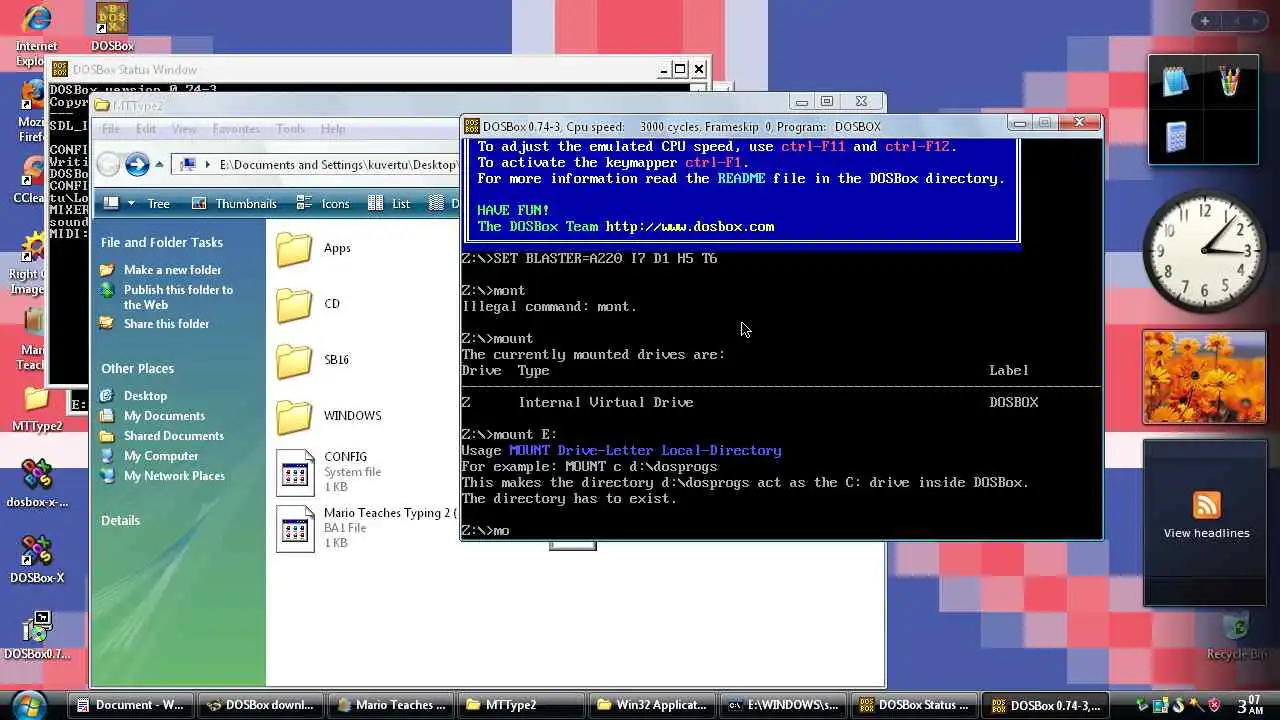Image resolution: width=1280 pixels, height=720 pixels.
Task: Switch to DOSBox Status taskbar button
Action: (x=912, y=705)
